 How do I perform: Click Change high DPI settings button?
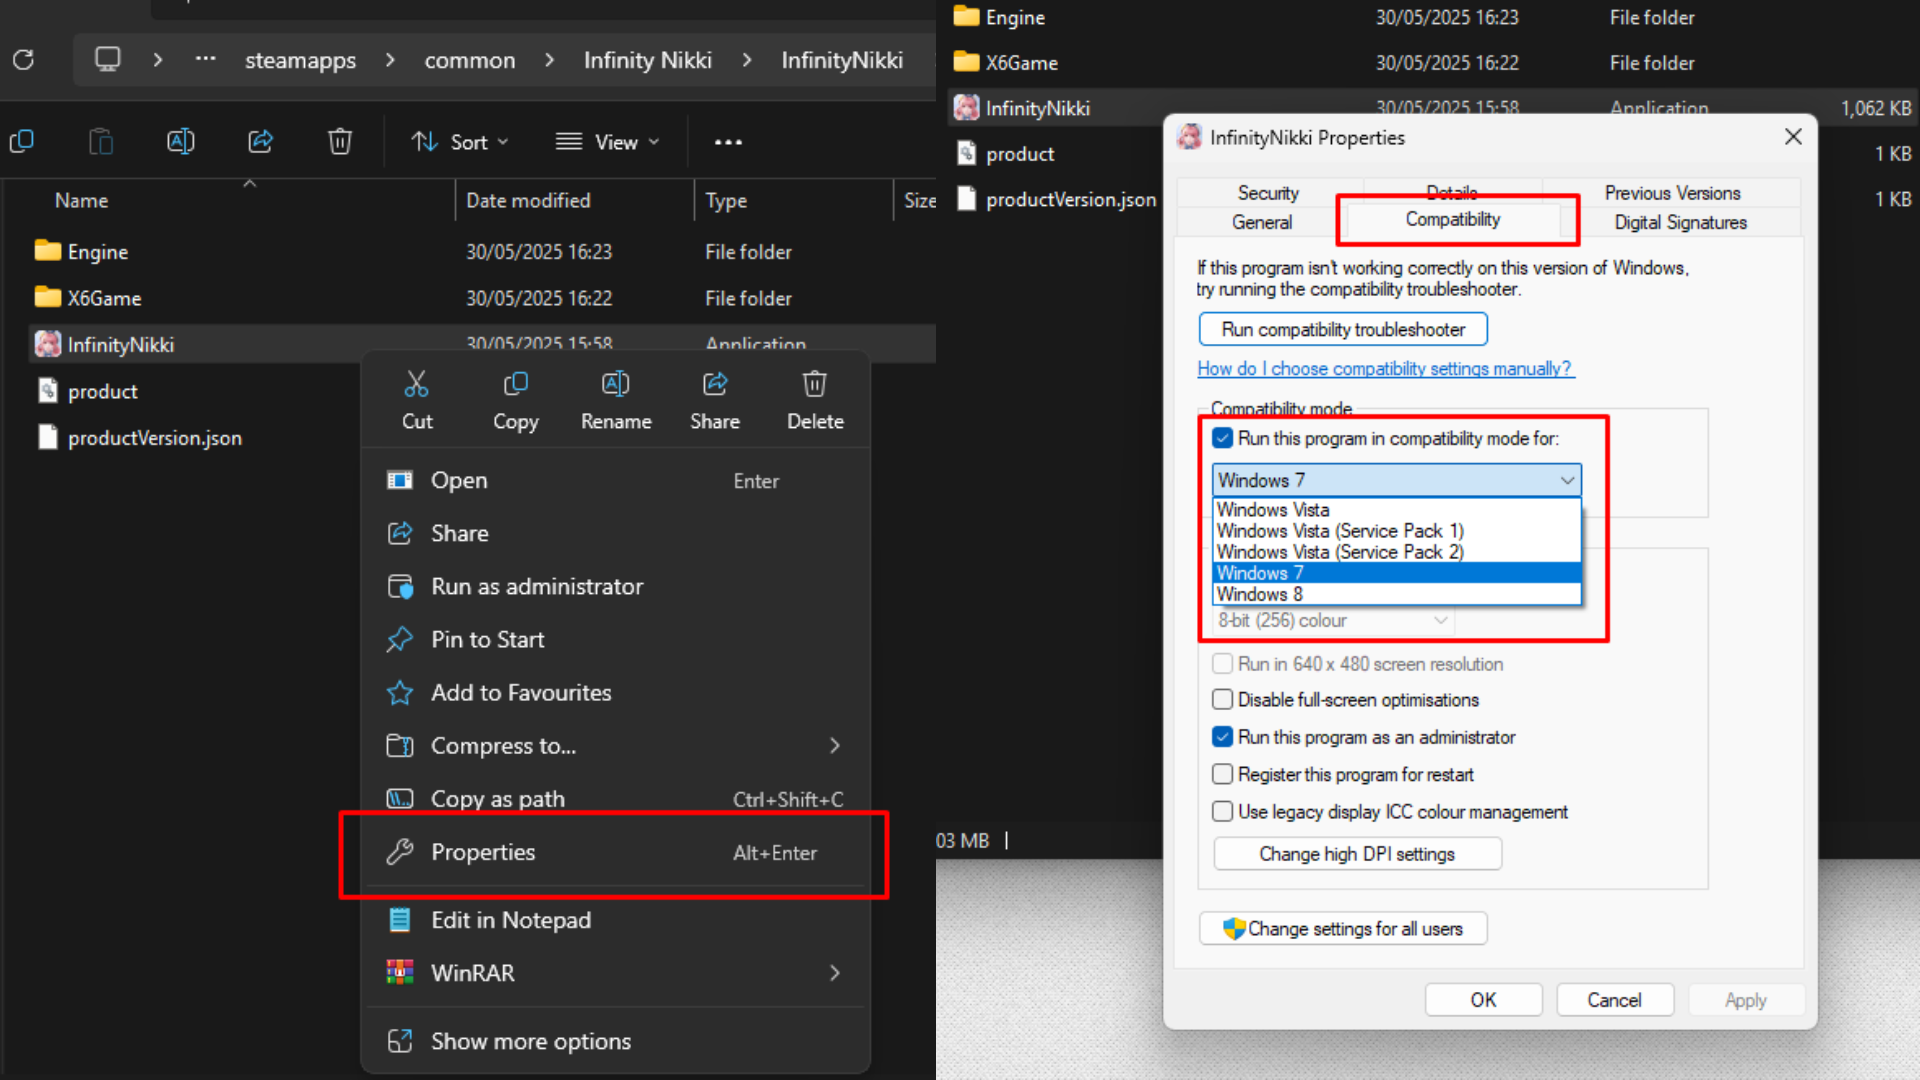[x=1357, y=854]
